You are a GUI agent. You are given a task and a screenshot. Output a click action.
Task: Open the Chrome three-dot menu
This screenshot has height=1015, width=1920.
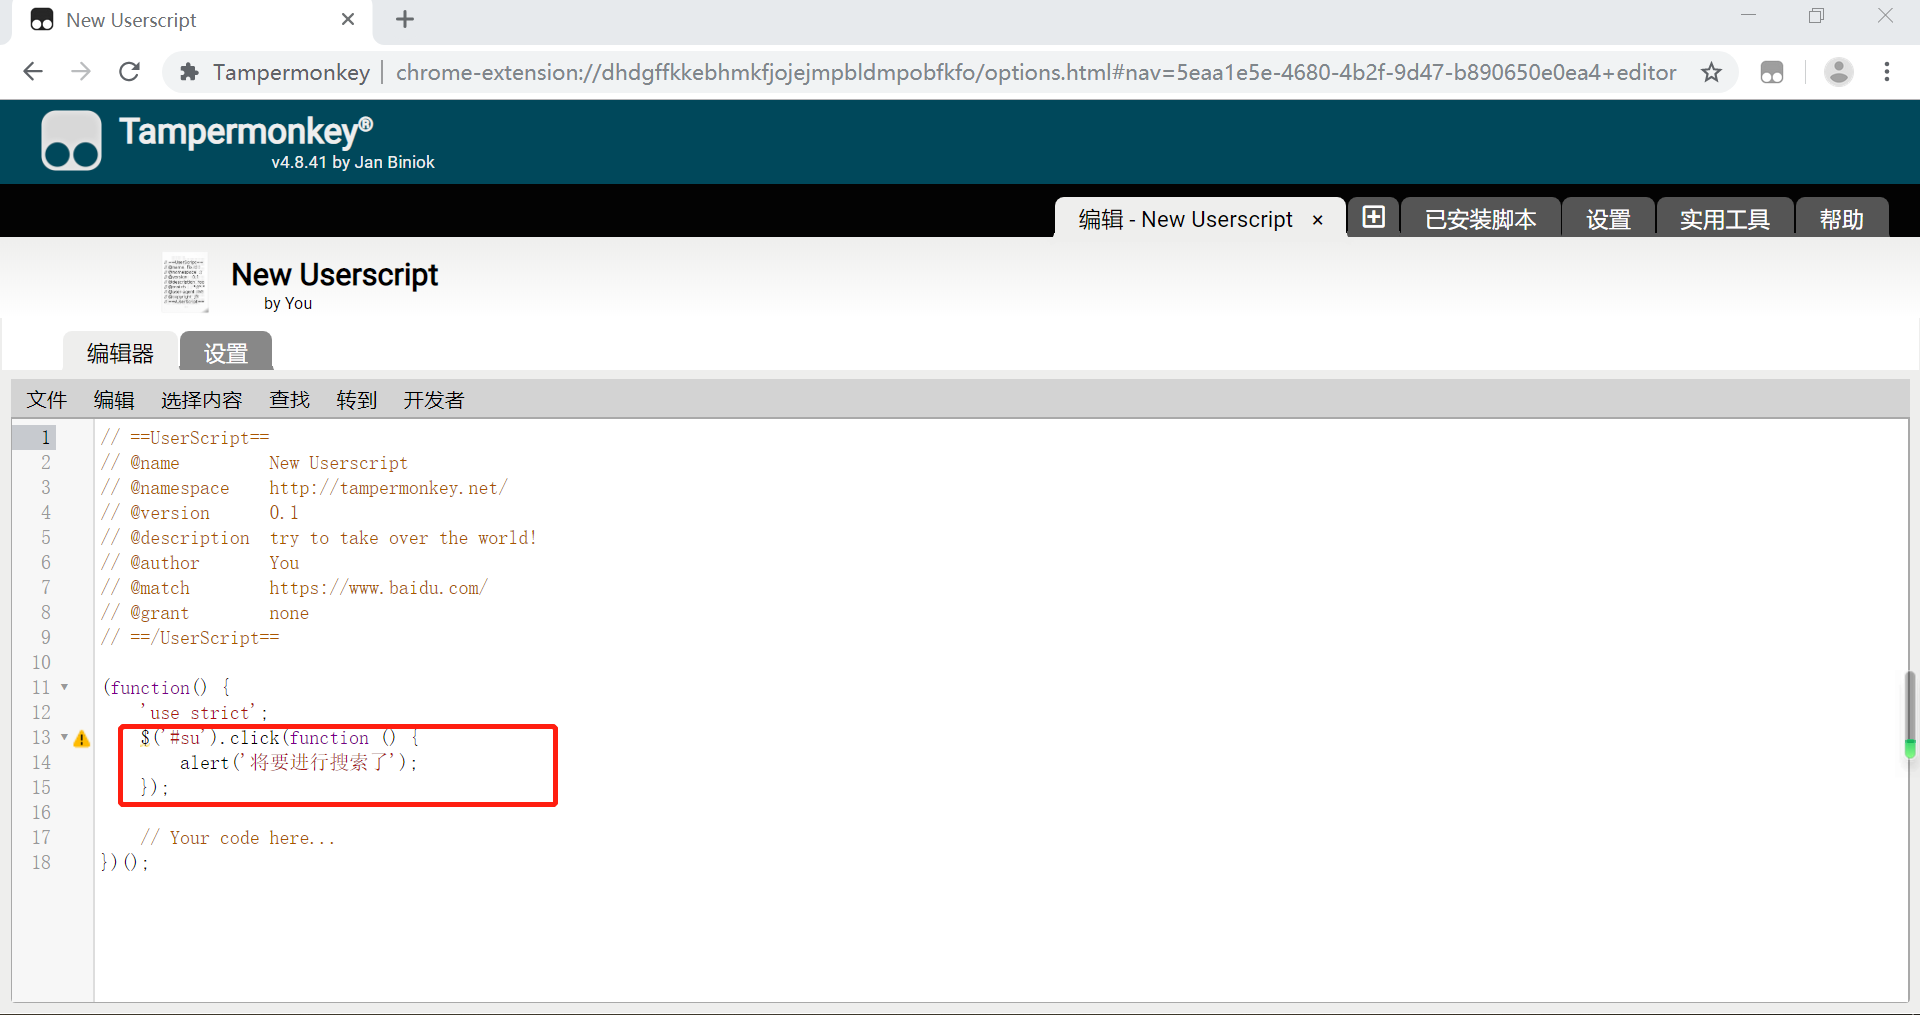pos(1888,71)
